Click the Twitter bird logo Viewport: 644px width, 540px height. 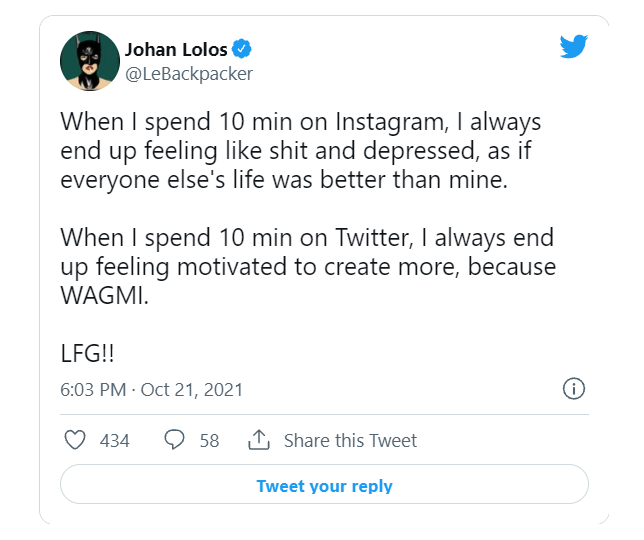[x=574, y=46]
